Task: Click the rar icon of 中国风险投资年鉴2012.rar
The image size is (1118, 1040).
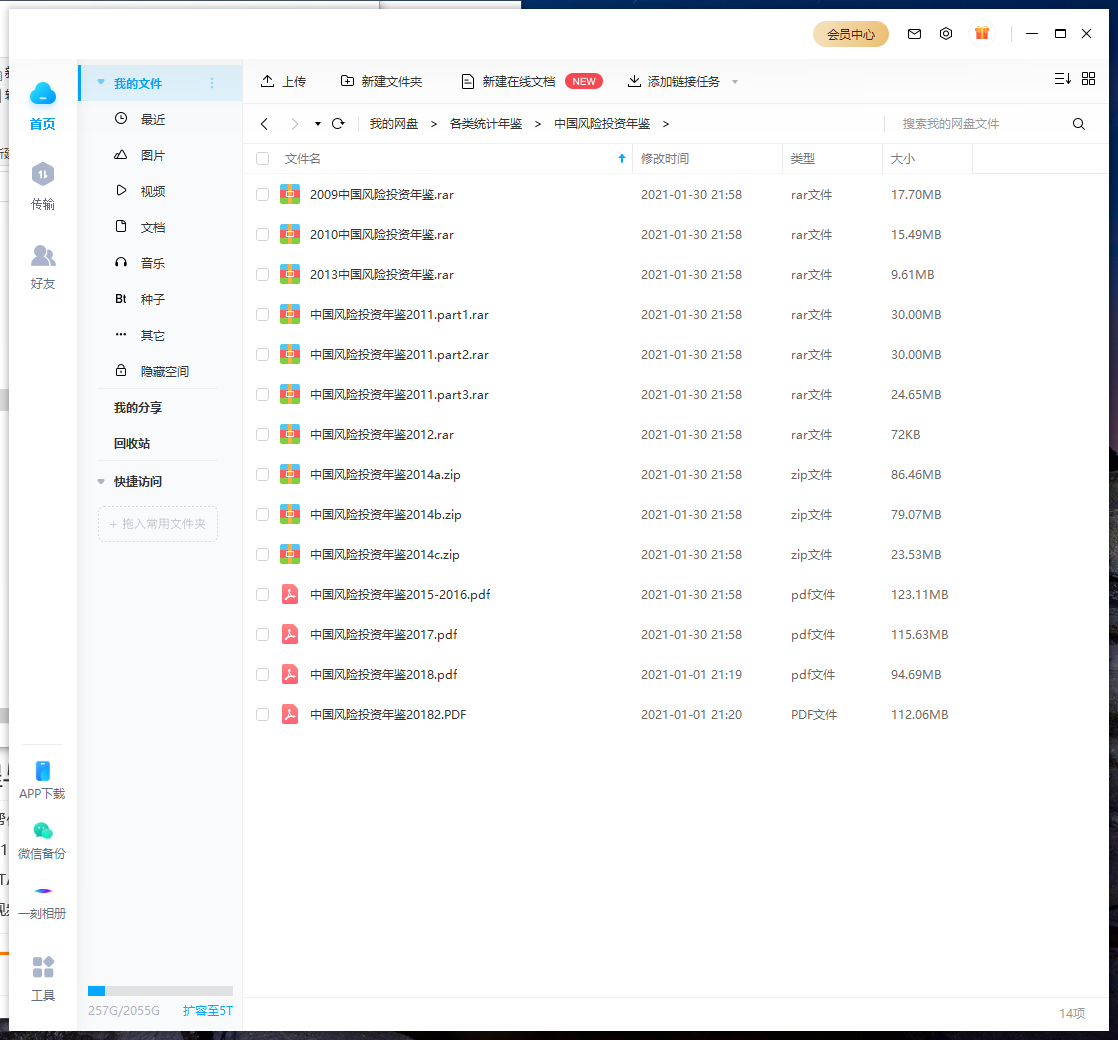Action: tap(289, 434)
